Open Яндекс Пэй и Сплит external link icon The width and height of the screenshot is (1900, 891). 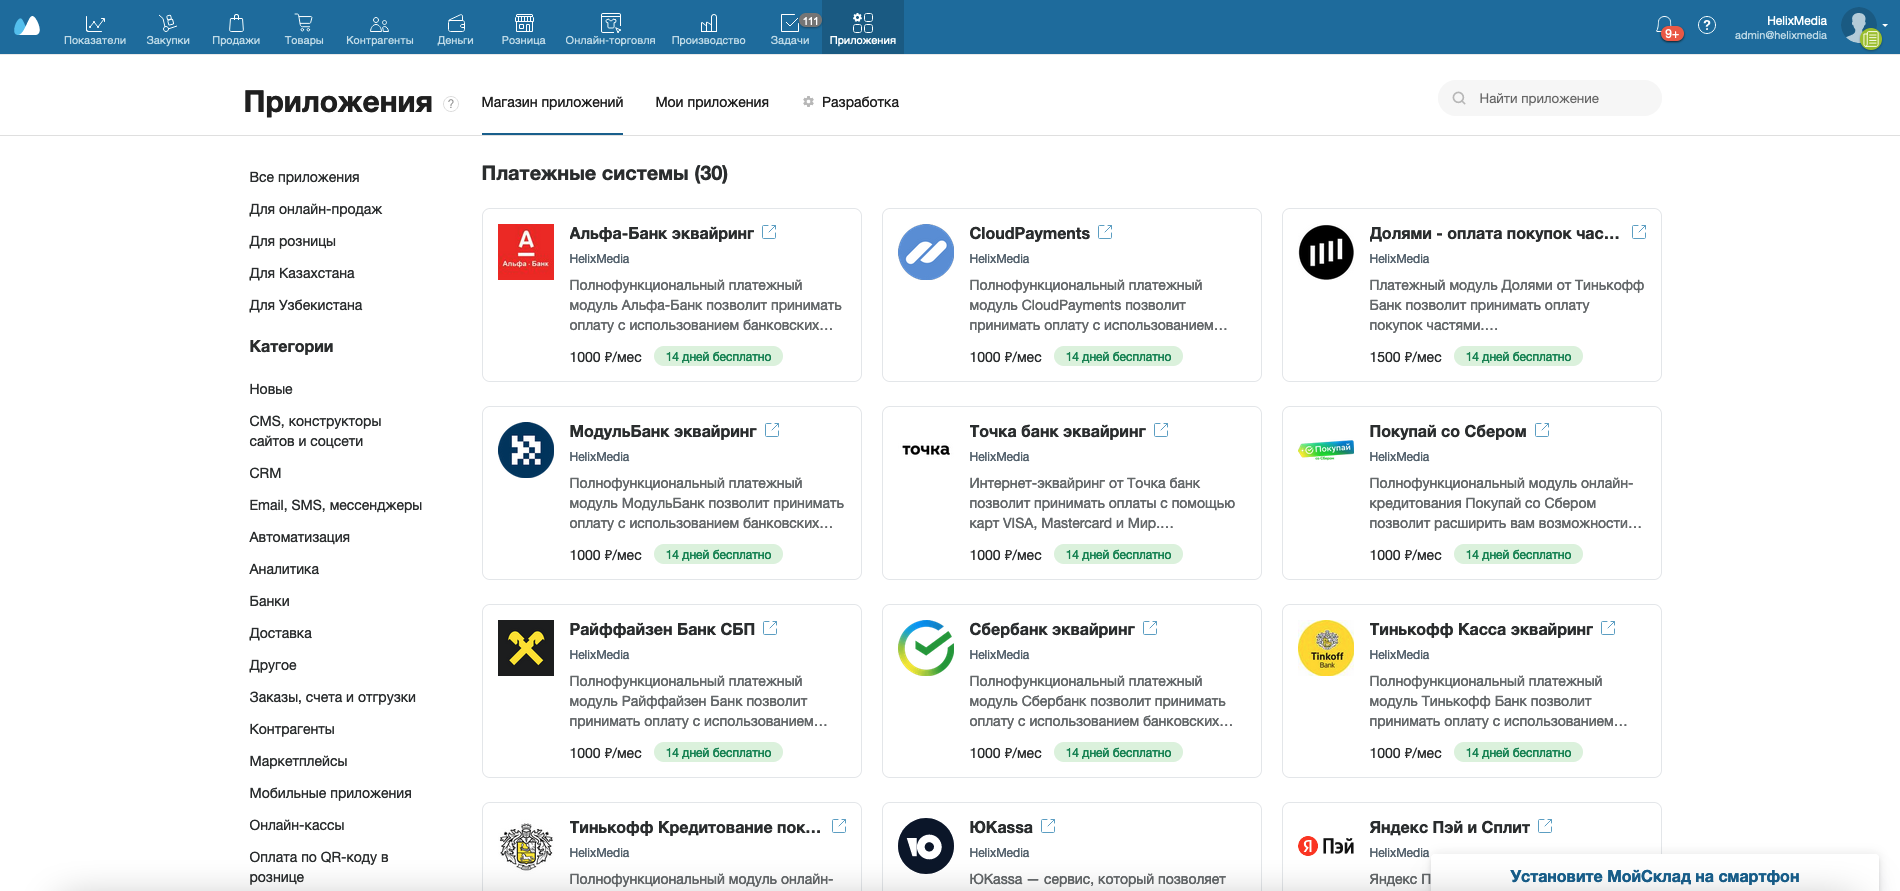[x=1545, y=826]
